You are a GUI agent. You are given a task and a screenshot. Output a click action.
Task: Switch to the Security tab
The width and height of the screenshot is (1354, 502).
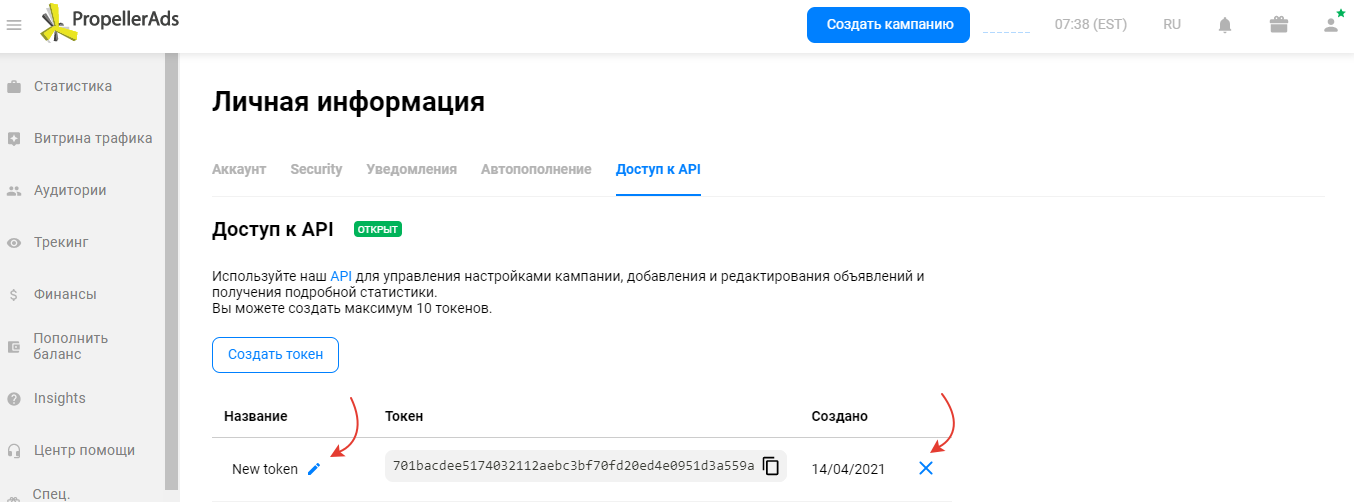tap(316, 169)
